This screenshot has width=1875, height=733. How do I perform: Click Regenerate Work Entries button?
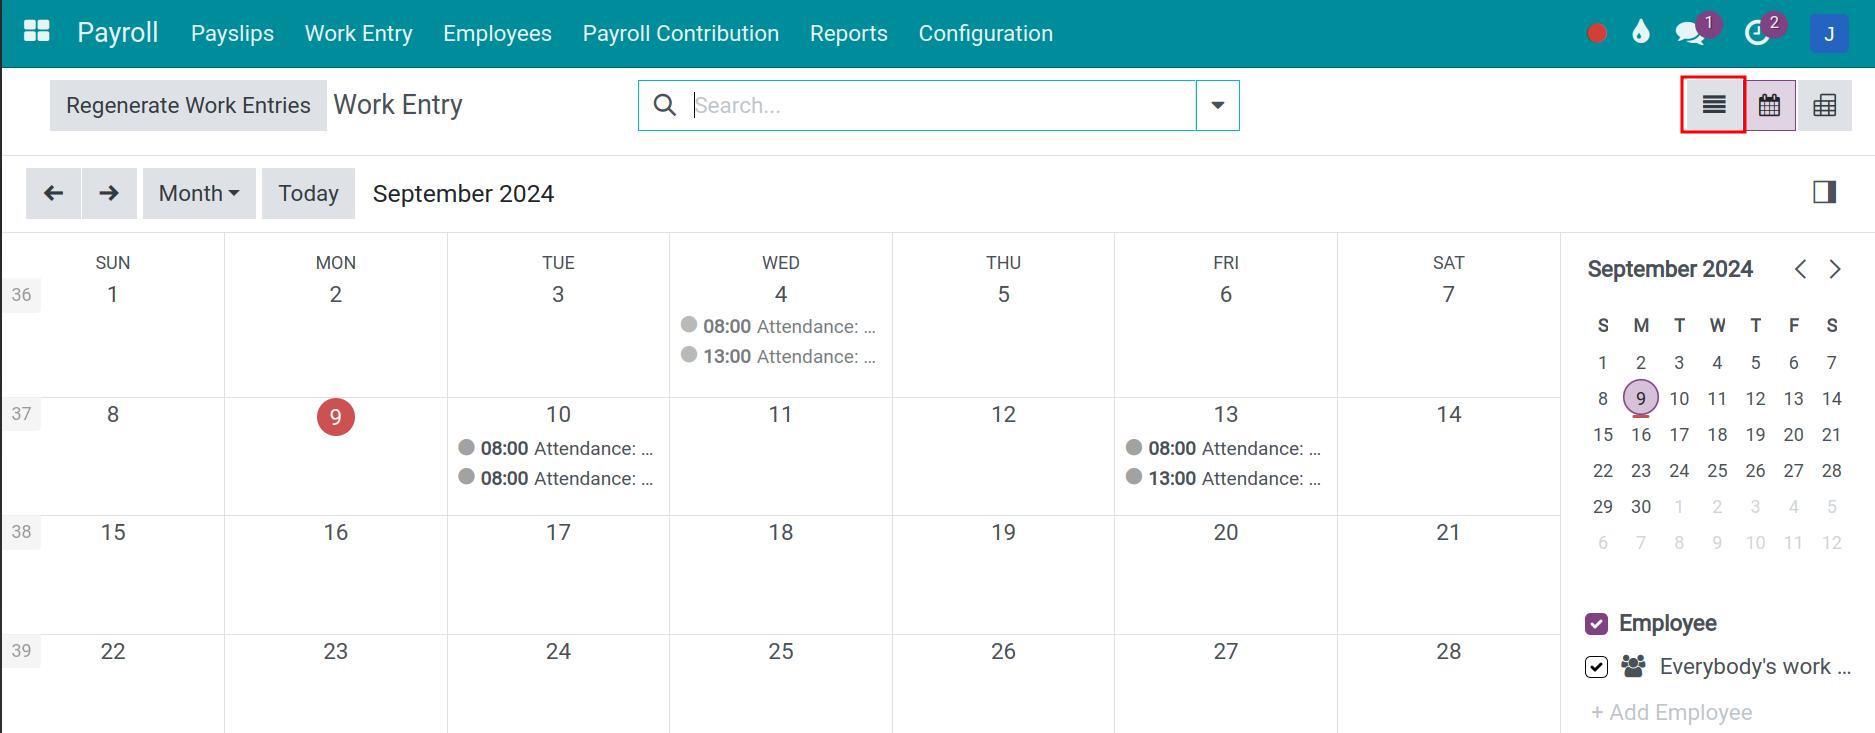click(x=188, y=105)
